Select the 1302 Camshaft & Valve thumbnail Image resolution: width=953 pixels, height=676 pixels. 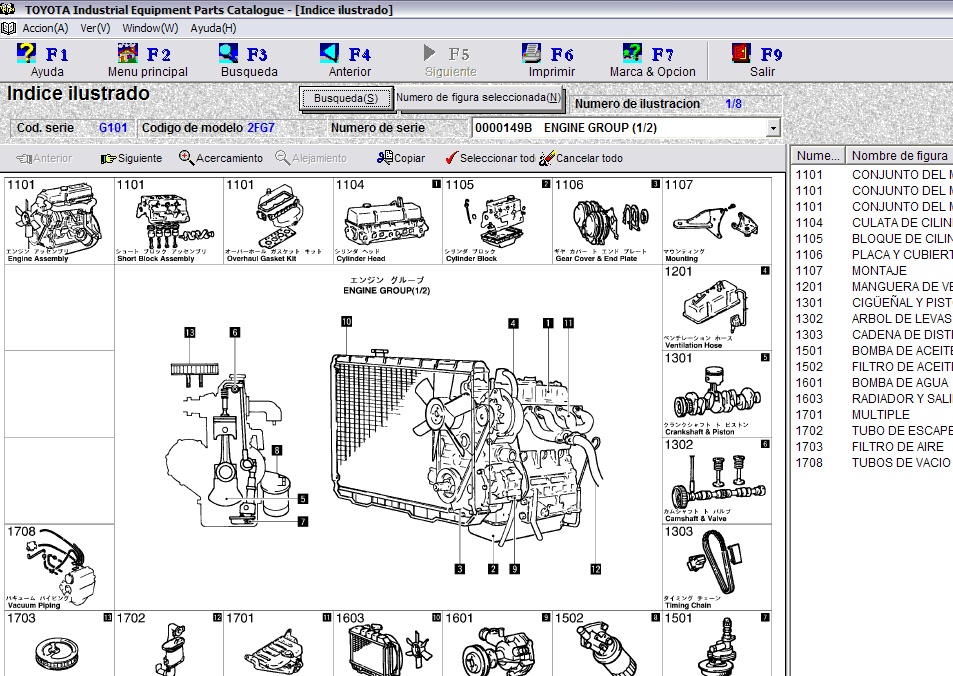click(x=717, y=480)
